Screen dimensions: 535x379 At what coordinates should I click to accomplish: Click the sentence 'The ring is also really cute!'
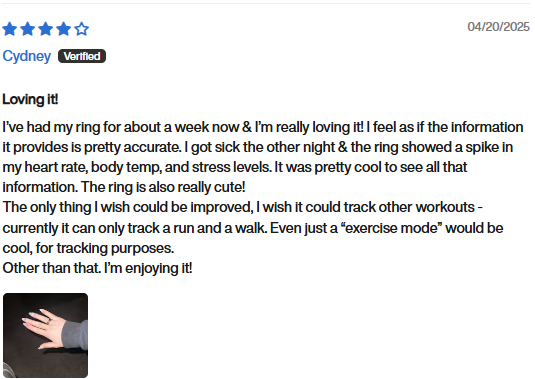click(163, 187)
